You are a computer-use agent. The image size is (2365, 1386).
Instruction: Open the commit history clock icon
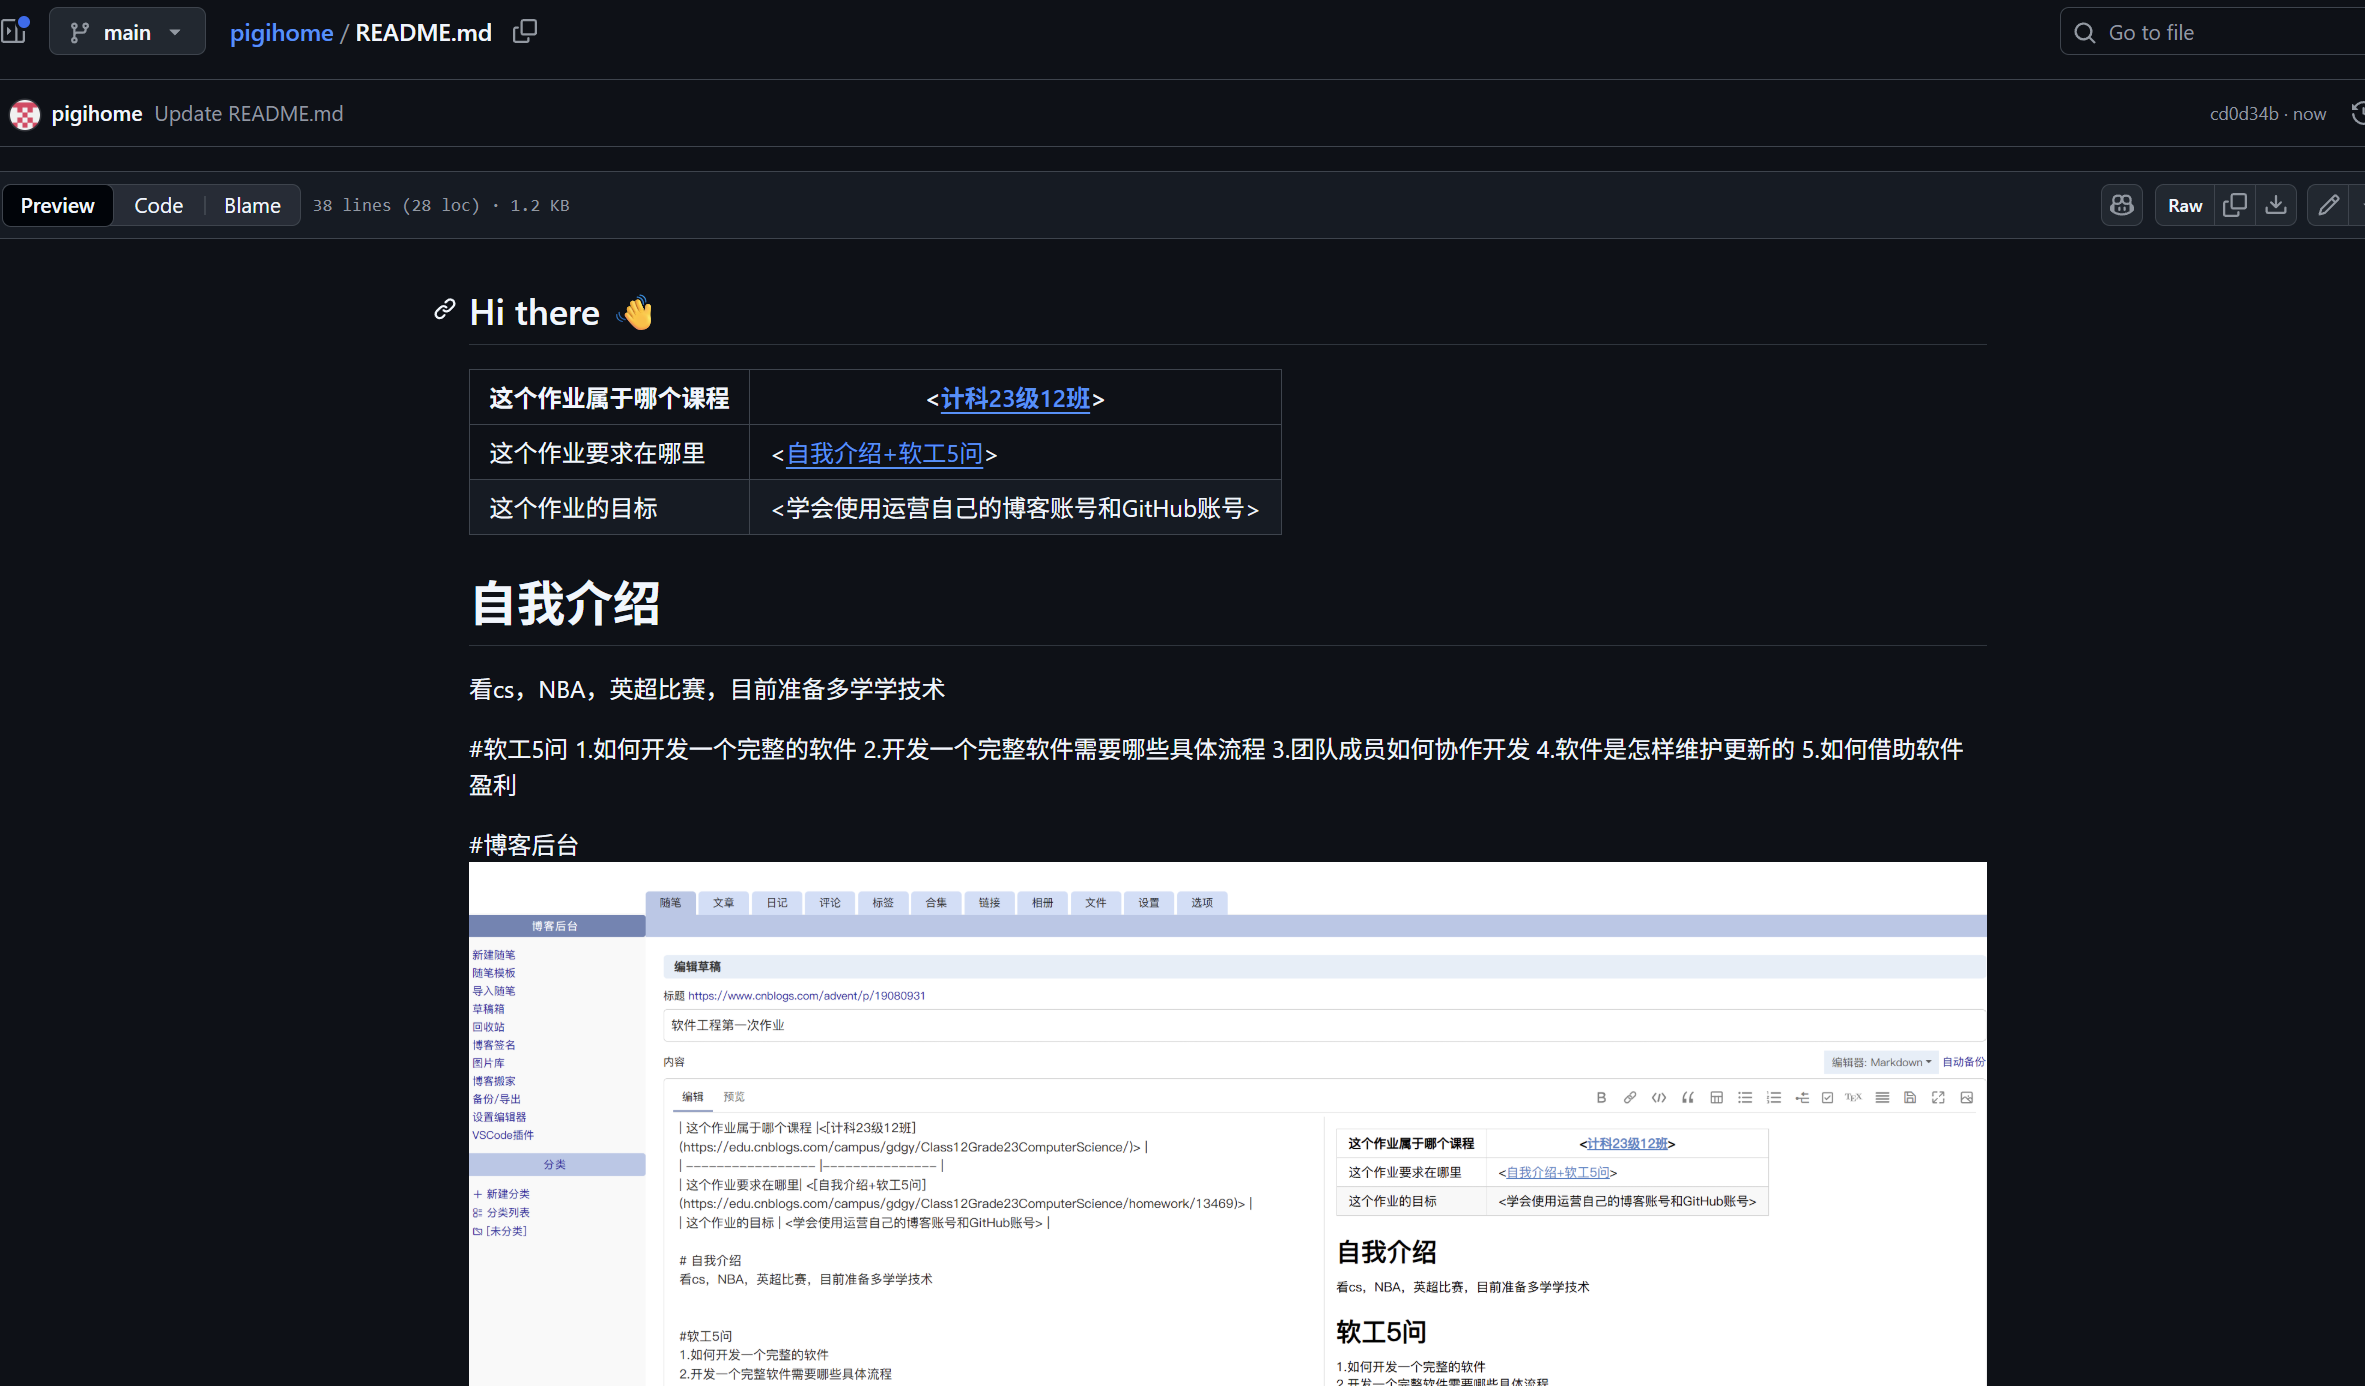tap(2357, 114)
